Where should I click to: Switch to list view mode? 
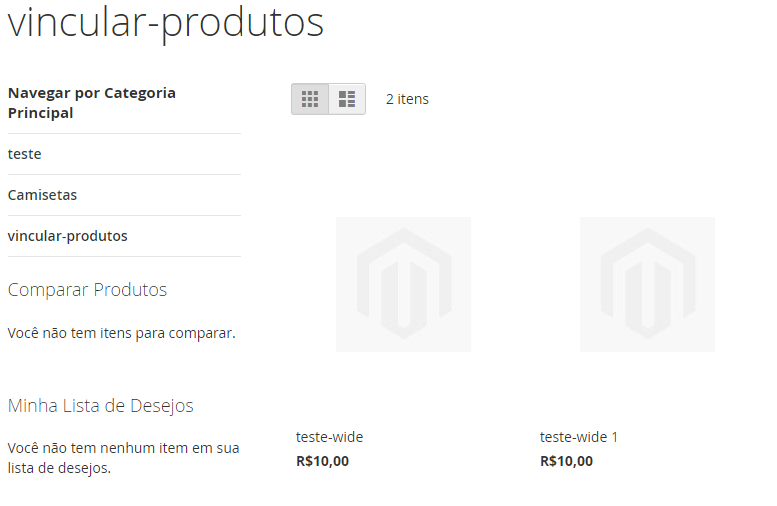347,99
